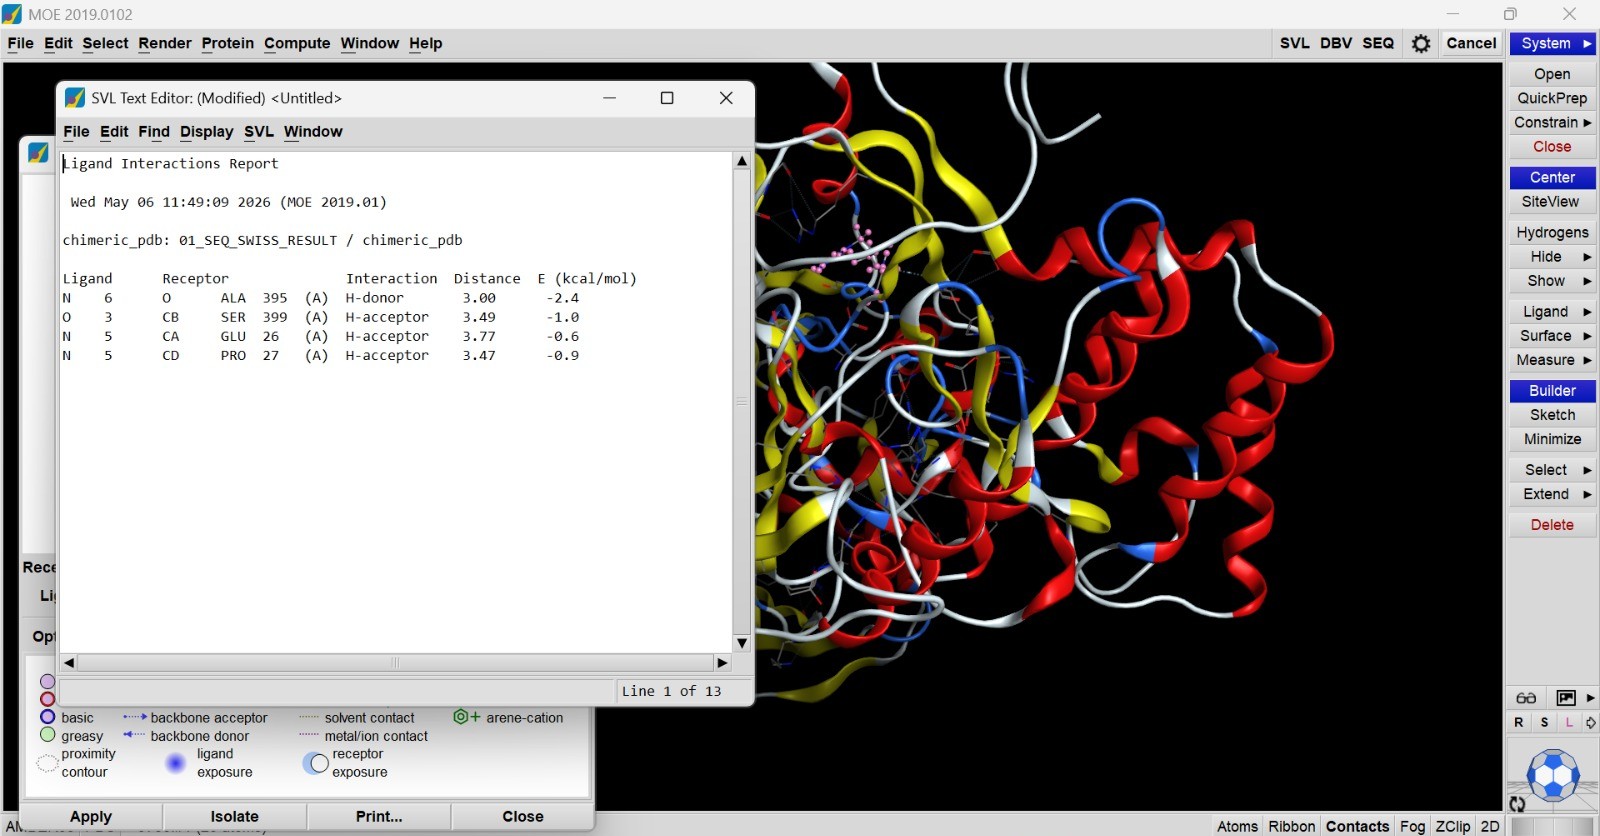
Task: Toggle ZClip in the bottom bar
Action: click(x=1453, y=826)
